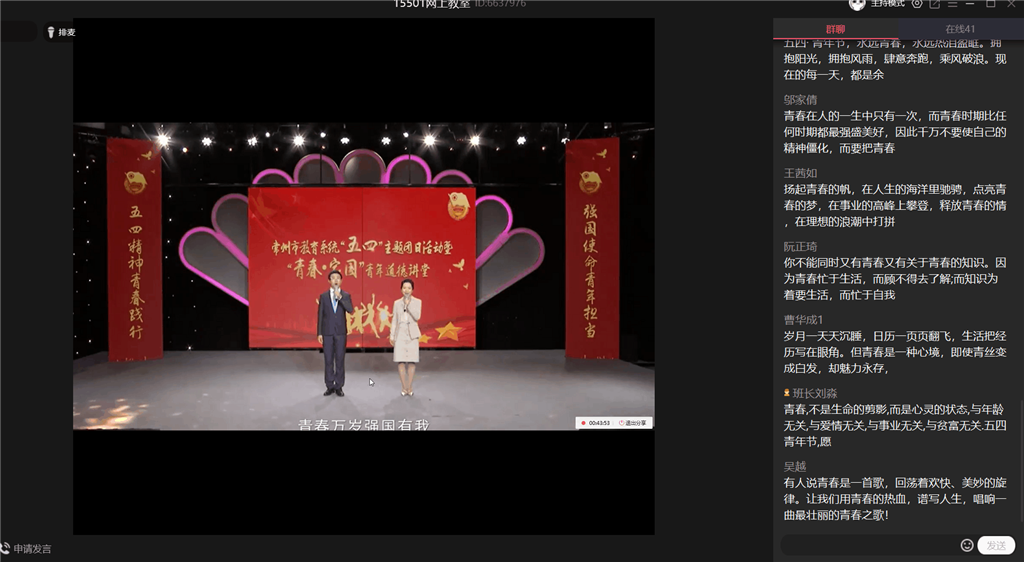Click the monitor badge icon beside 班长刘淼
The image size is (1024, 562).
(x=787, y=394)
